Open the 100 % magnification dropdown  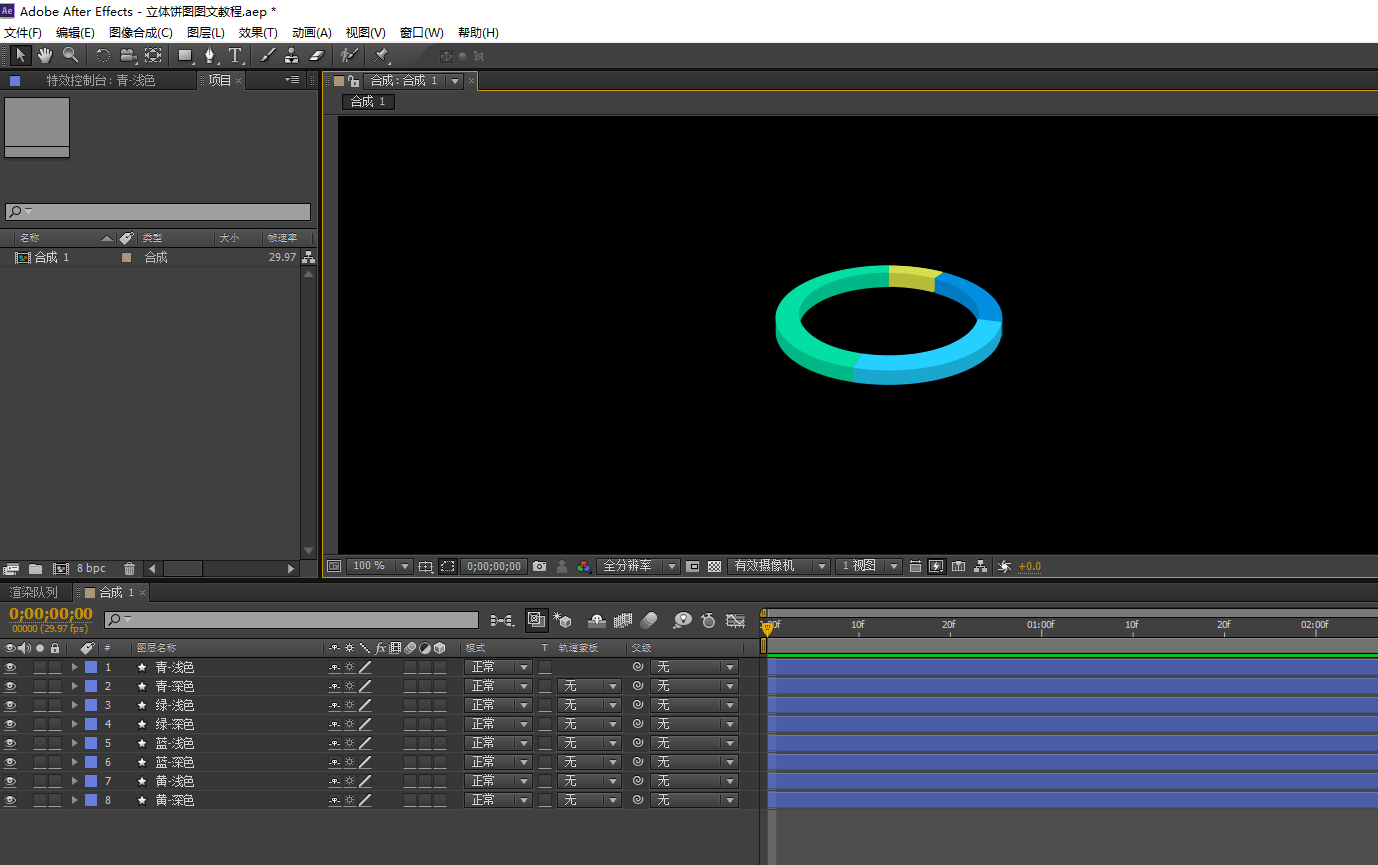tap(379, 566)
